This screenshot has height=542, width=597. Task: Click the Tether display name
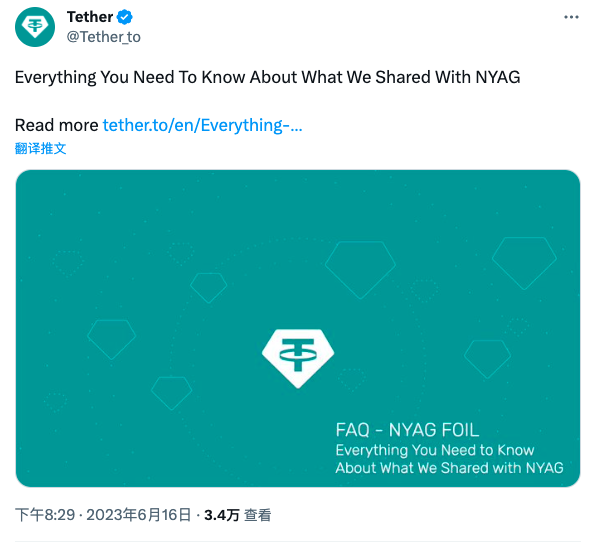90,17
